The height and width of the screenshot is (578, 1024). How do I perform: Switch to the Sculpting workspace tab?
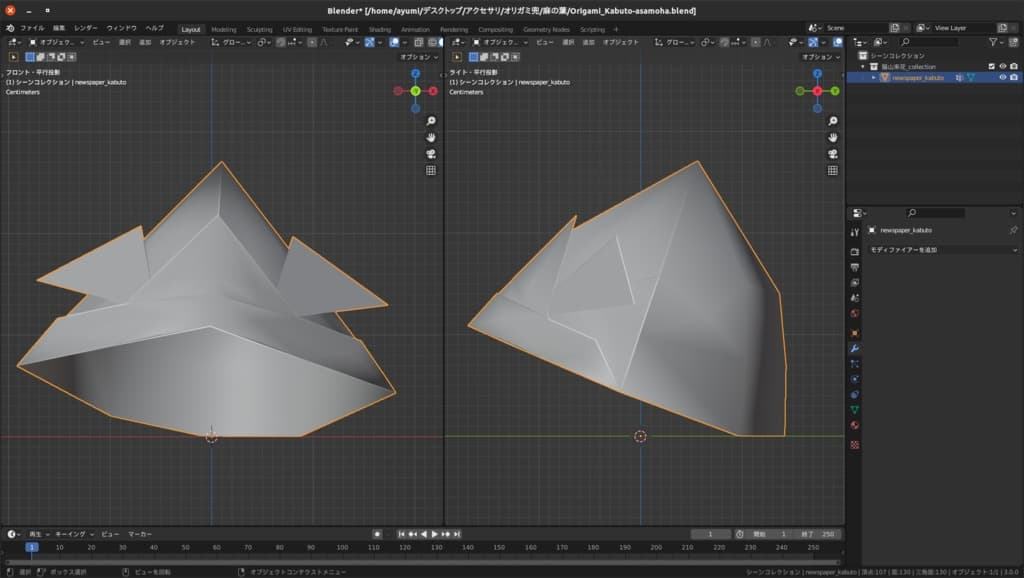pyautogui.click(x=259, y=29)
